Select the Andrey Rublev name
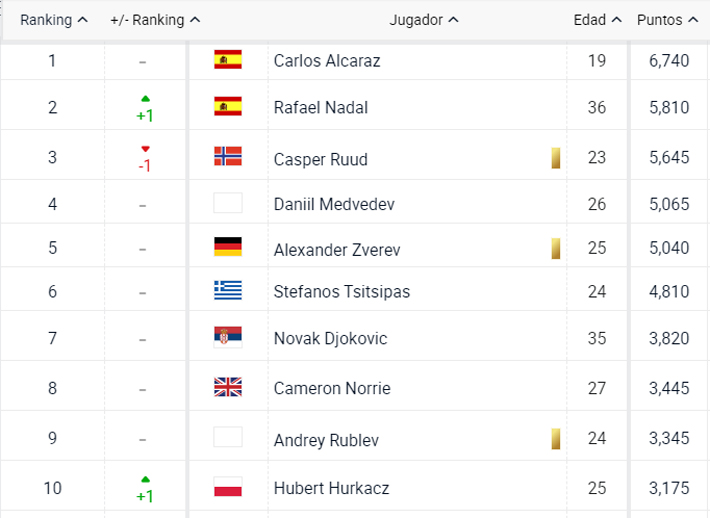This screenshot has height=518, width=710. click(x=326, y=440)
